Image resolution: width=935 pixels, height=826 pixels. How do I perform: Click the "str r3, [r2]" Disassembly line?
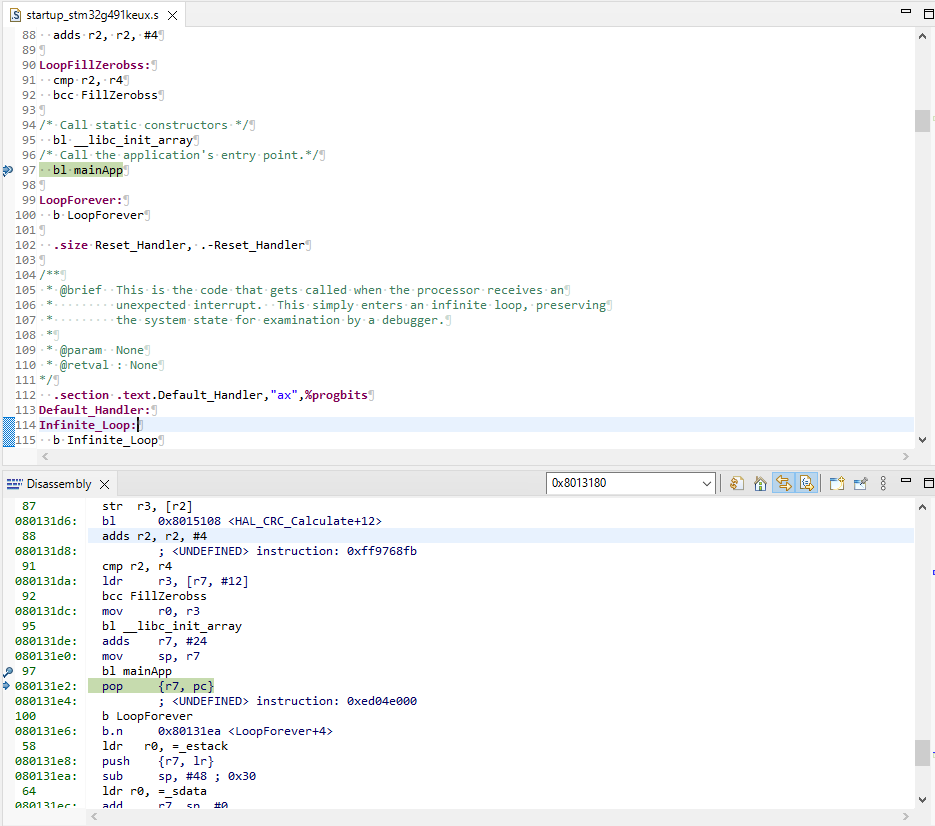pyautogui.click(x=147, y=506)
